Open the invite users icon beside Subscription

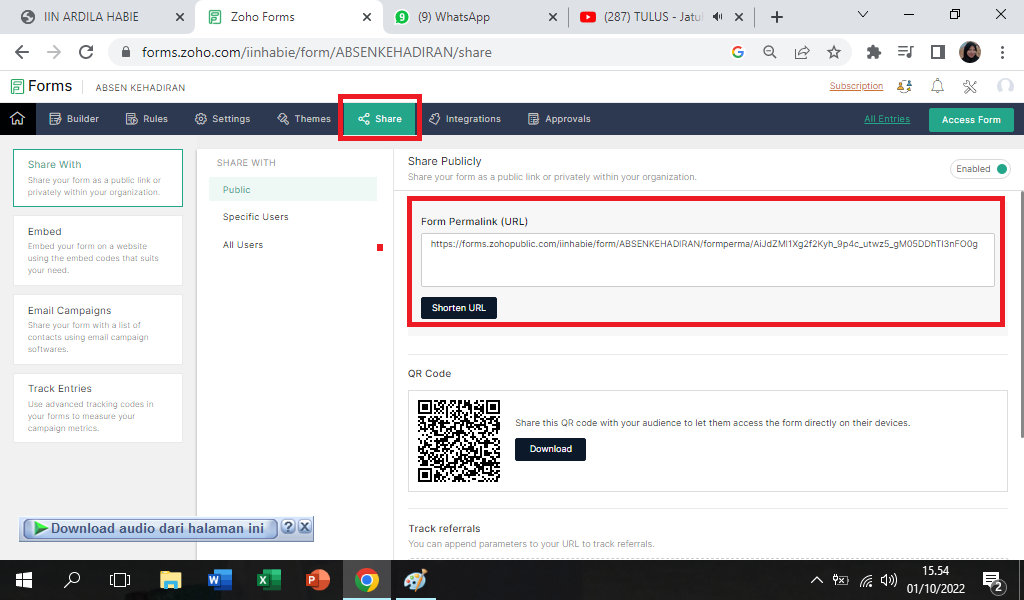tap(904, 86)
